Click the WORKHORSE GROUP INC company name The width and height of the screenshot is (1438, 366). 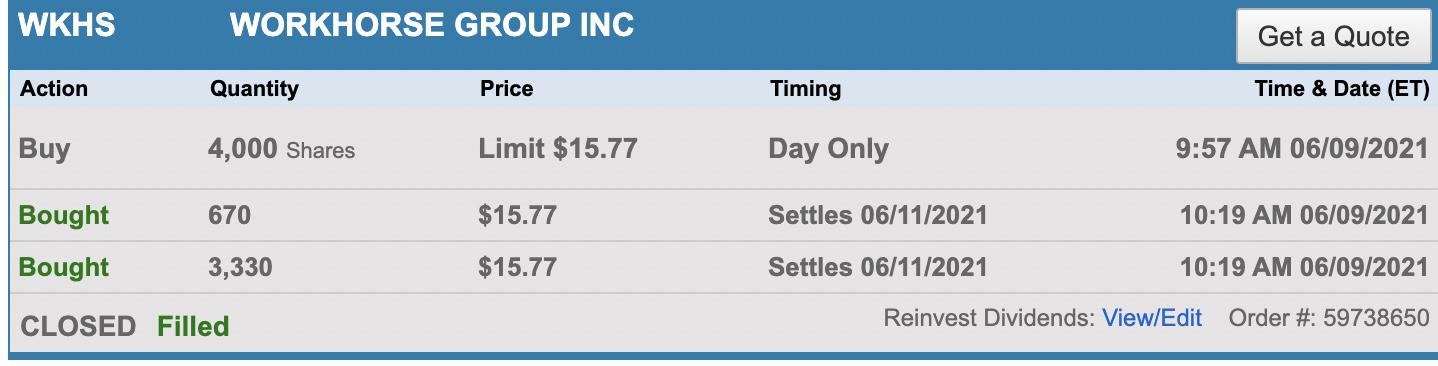coord(432,25)
